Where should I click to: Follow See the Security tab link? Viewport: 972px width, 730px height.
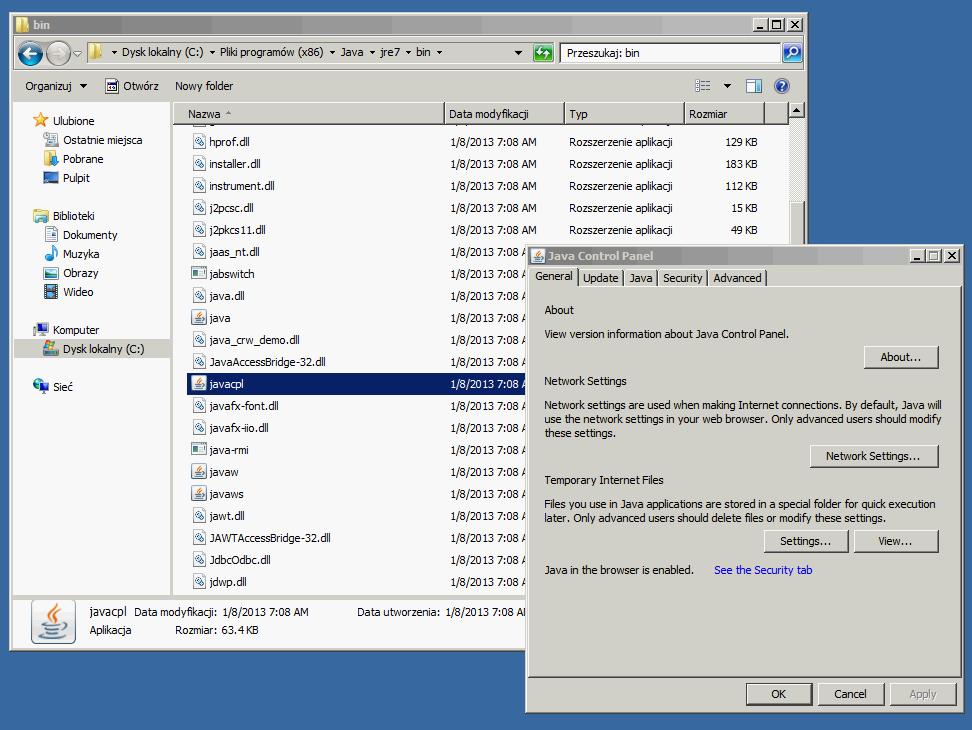(762, 570)
